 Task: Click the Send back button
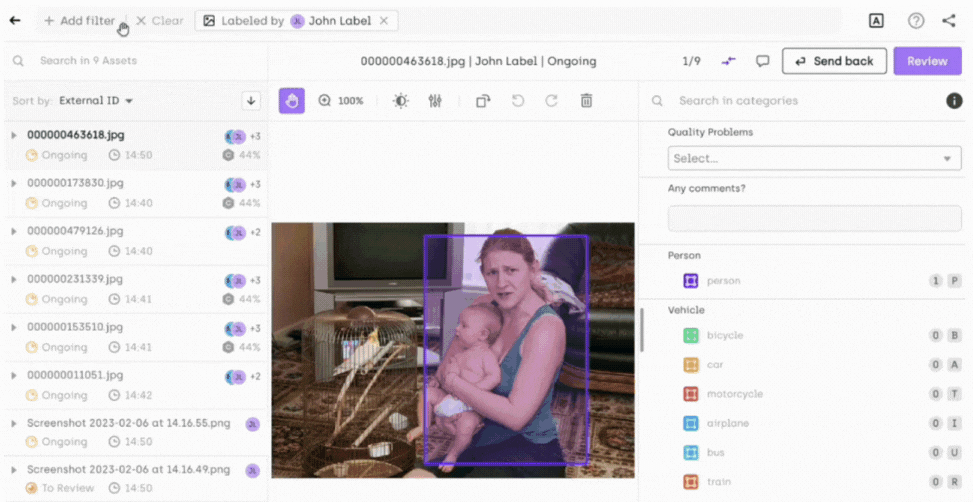point(834,61)
